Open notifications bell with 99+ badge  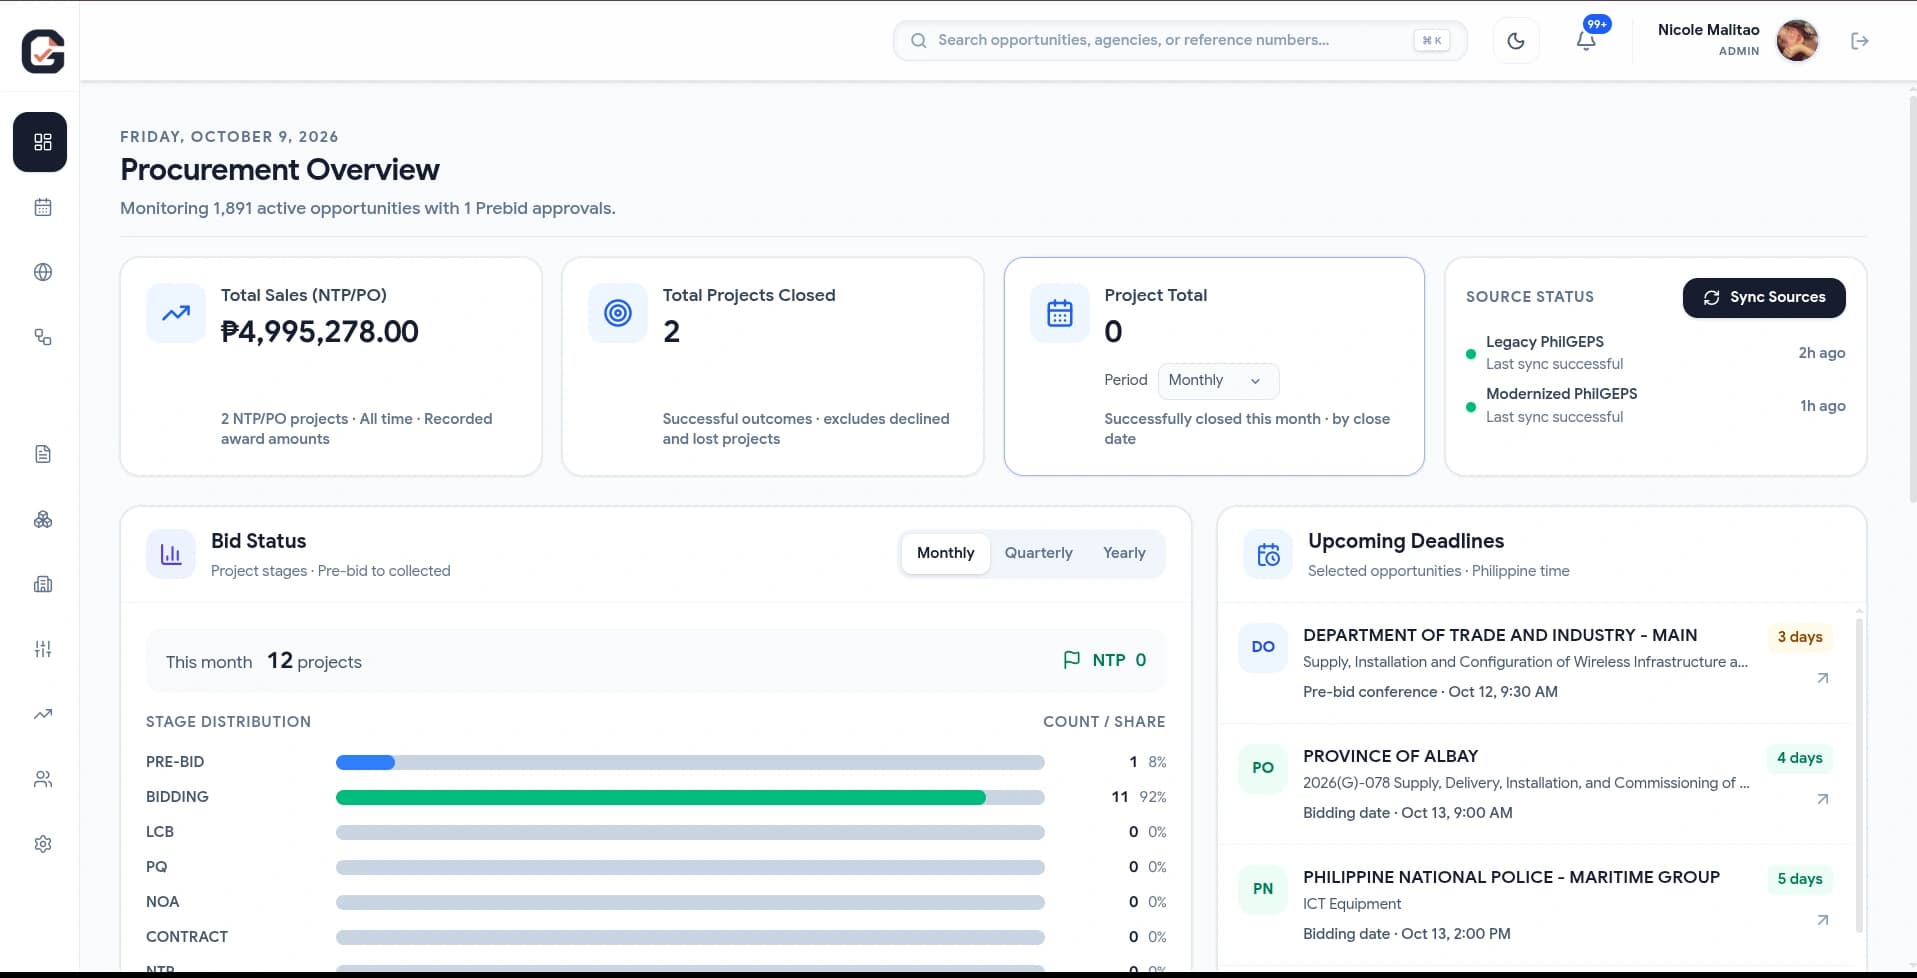1586,41
